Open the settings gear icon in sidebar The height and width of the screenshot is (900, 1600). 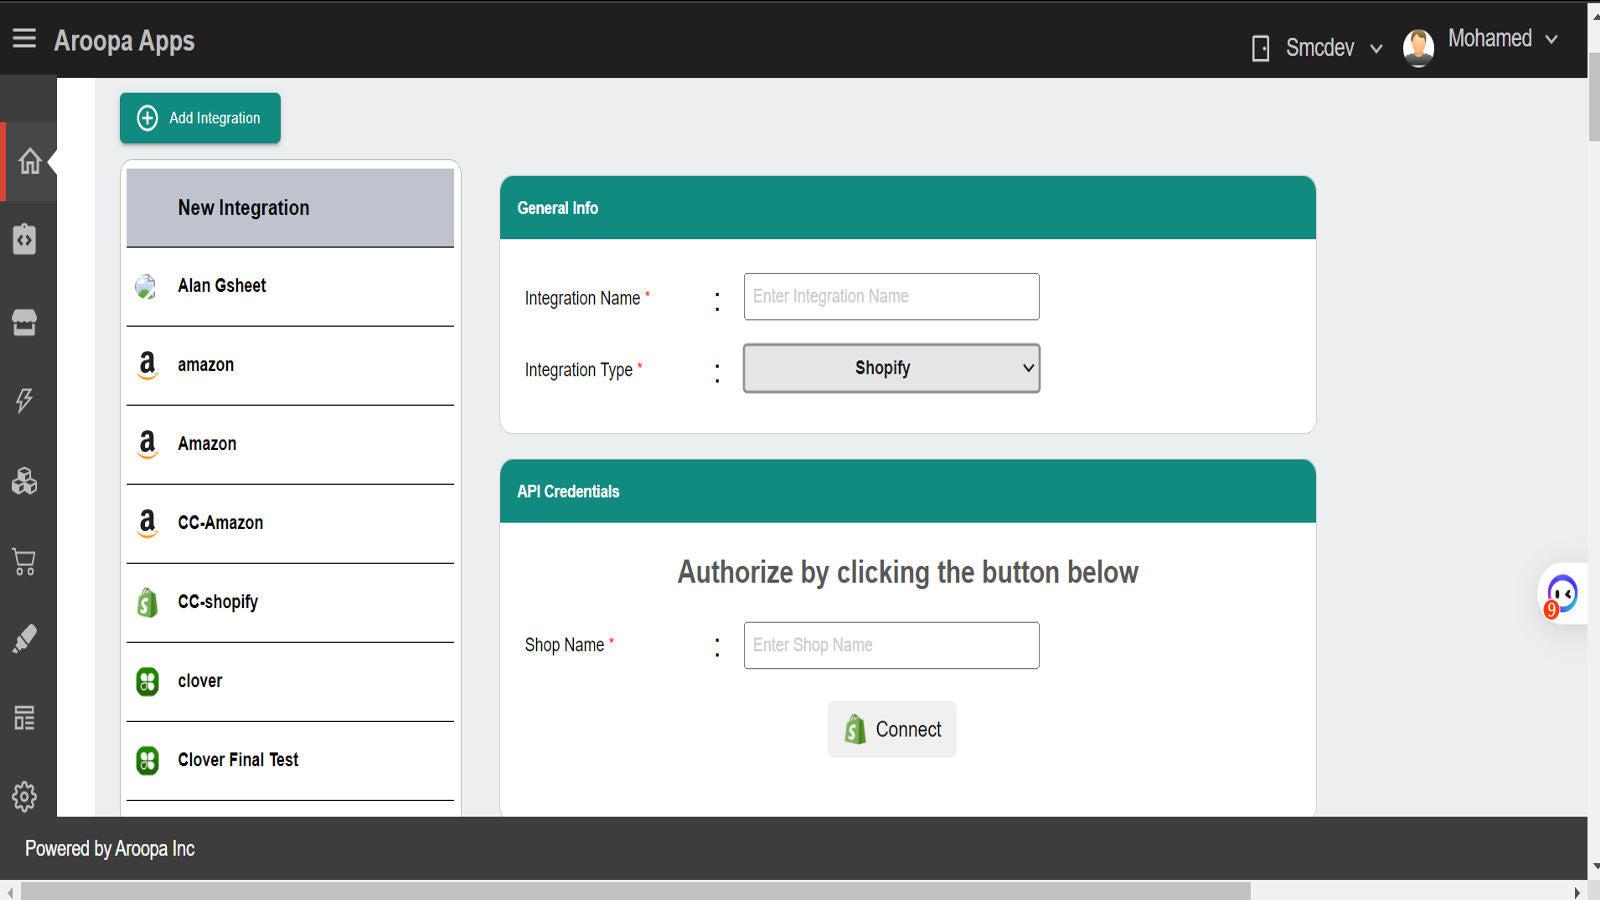[x=23, y=795]
